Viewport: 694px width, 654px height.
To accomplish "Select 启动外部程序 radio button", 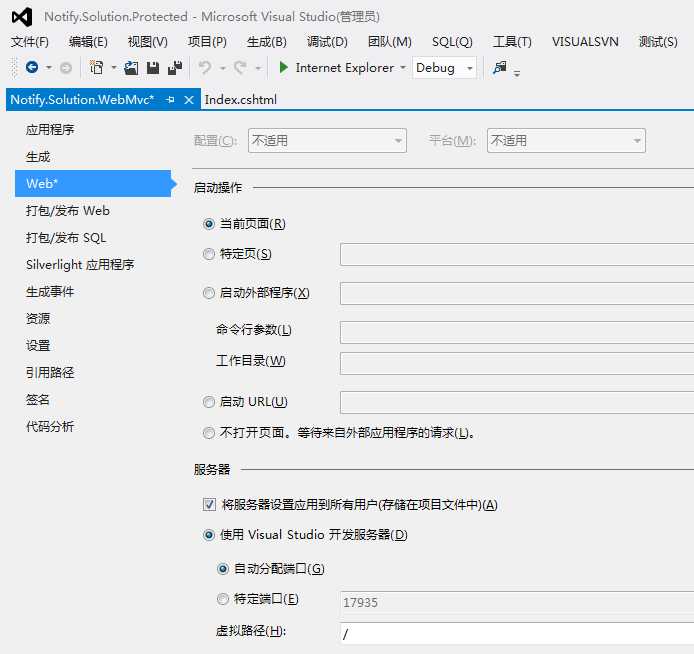I will pyautogui.click(x=209, y=293).
